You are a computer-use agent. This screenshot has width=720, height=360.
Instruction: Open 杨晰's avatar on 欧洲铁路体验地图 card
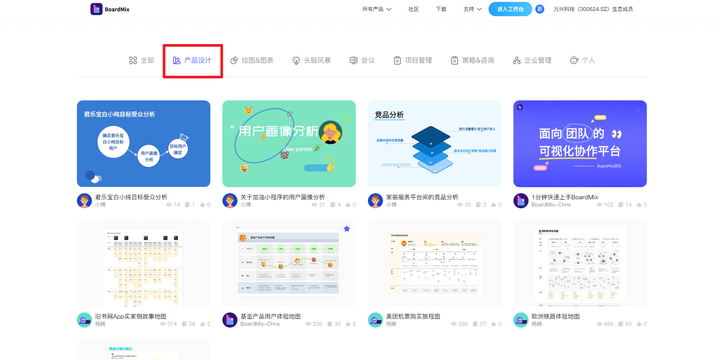point(521,320)
